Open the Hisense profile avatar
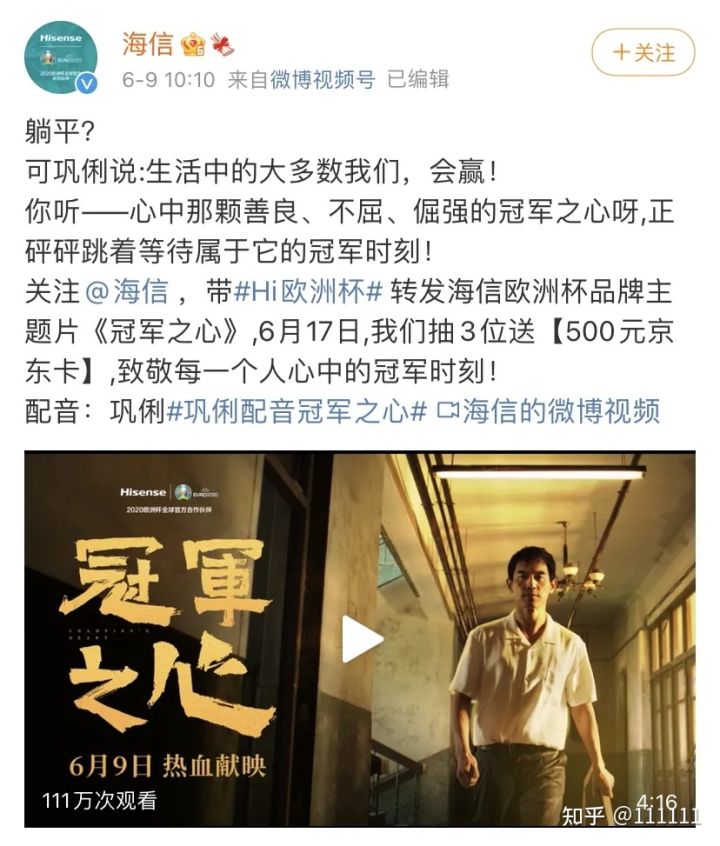This screenshot has width=720, height=846. [x=61, y=58]
